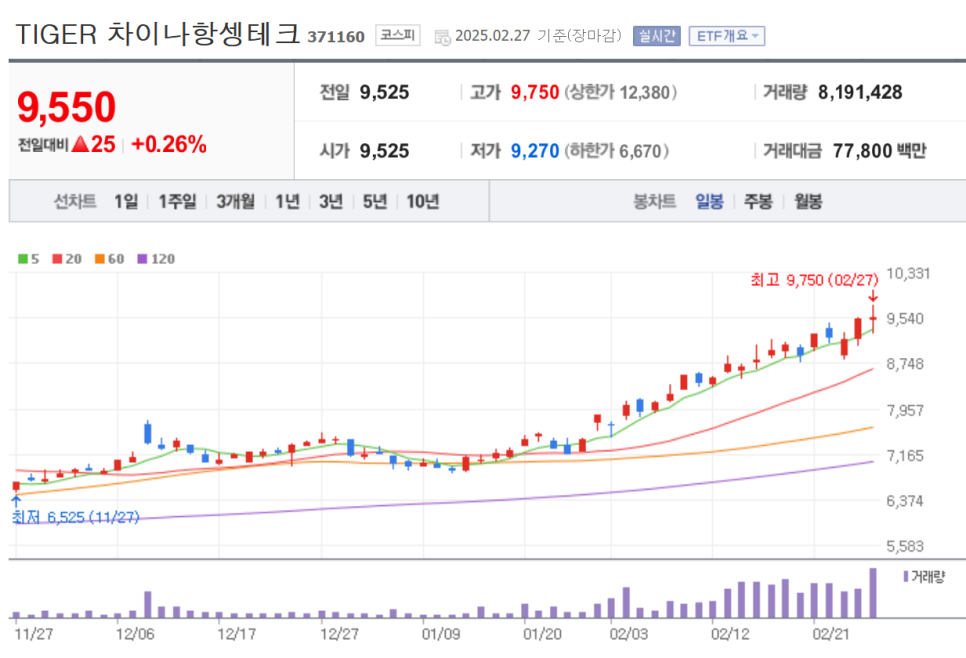Image resolution: width=966 pixels, height=658 pixels.
Task: Select the 3개월 line chart tab
Action: pyautogui.click(x=235, y=201)
